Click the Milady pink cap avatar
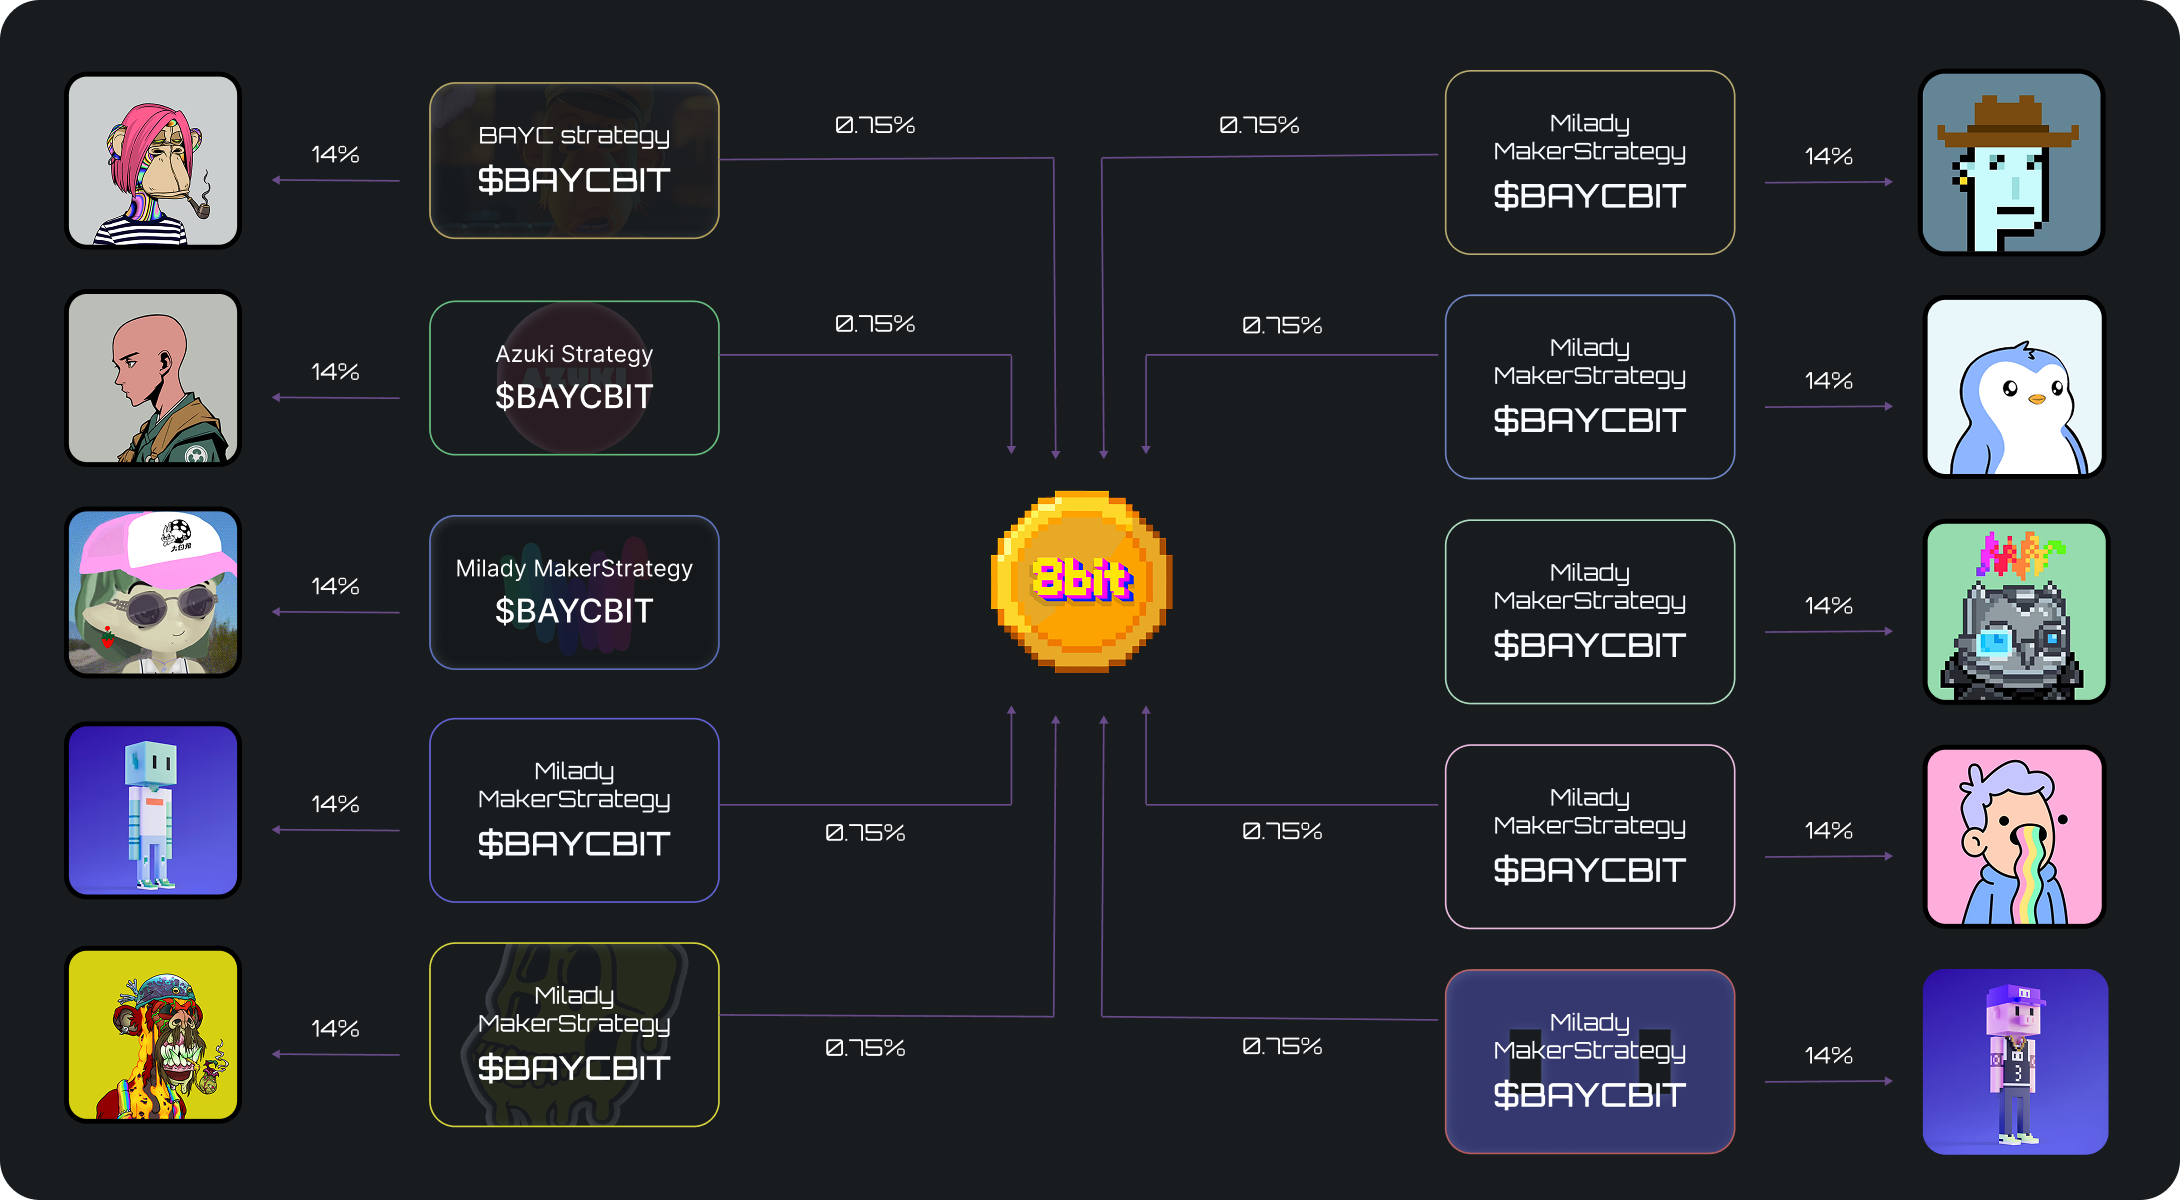This screenshot has height=1200, width=2180. [x=153, y=592]
